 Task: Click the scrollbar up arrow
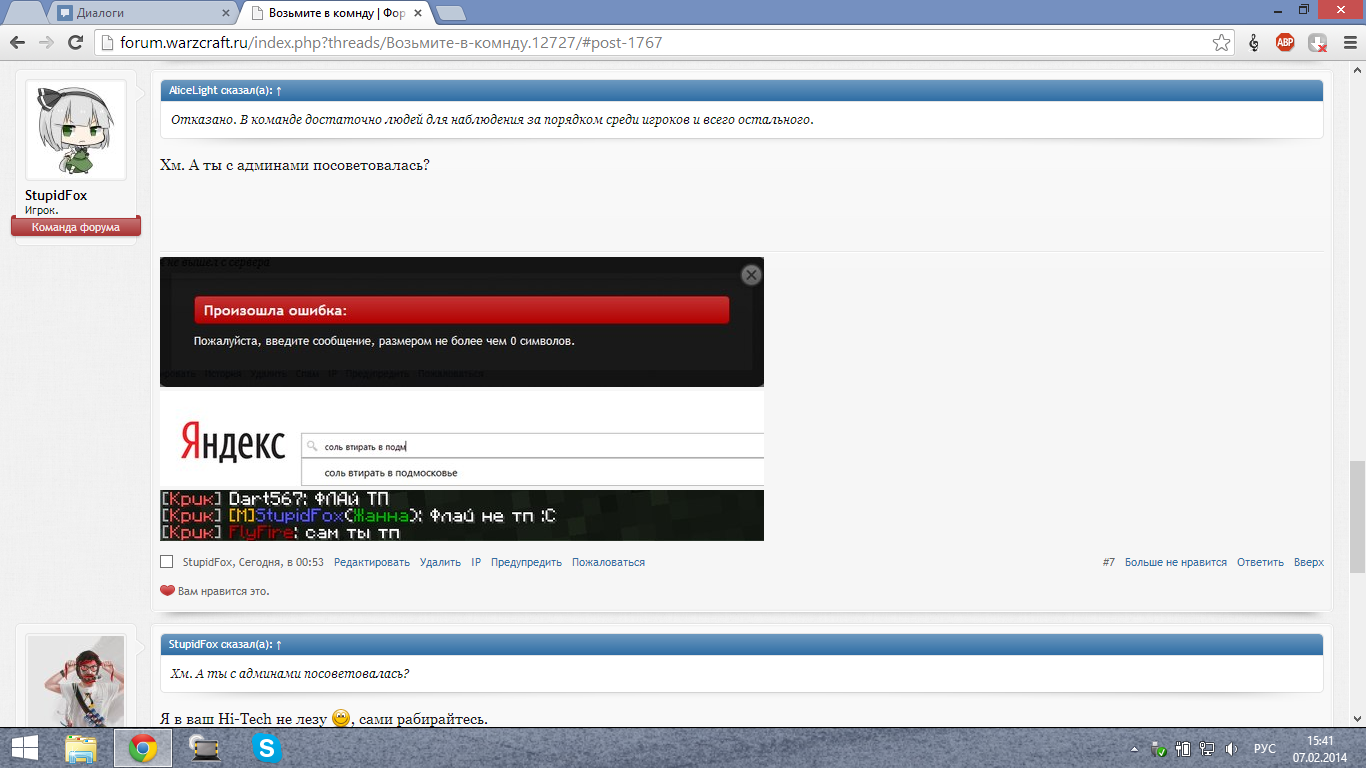click(1357, 70)
